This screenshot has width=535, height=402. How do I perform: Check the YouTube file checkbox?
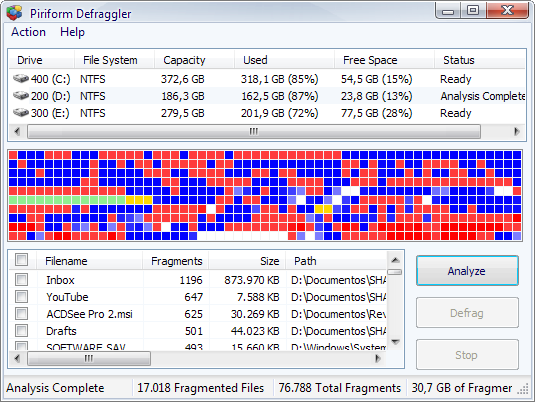pos(21,297)
